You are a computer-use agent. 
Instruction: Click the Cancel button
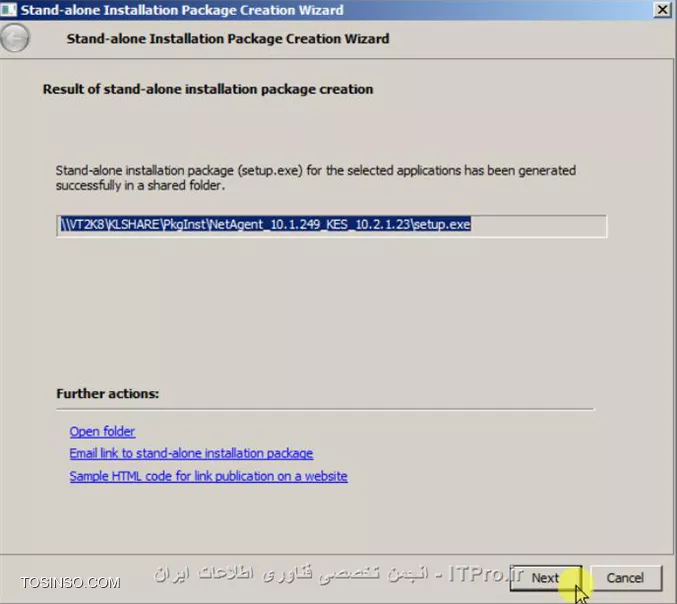(x=625, y=578)
